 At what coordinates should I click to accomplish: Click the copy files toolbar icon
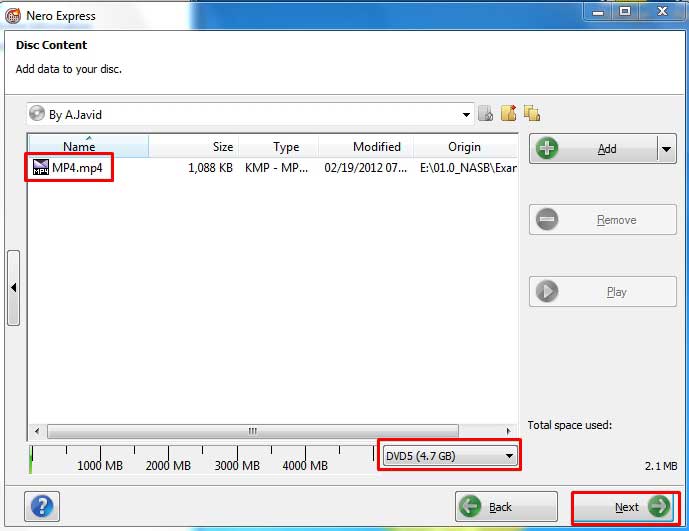[x=532, y=113]
